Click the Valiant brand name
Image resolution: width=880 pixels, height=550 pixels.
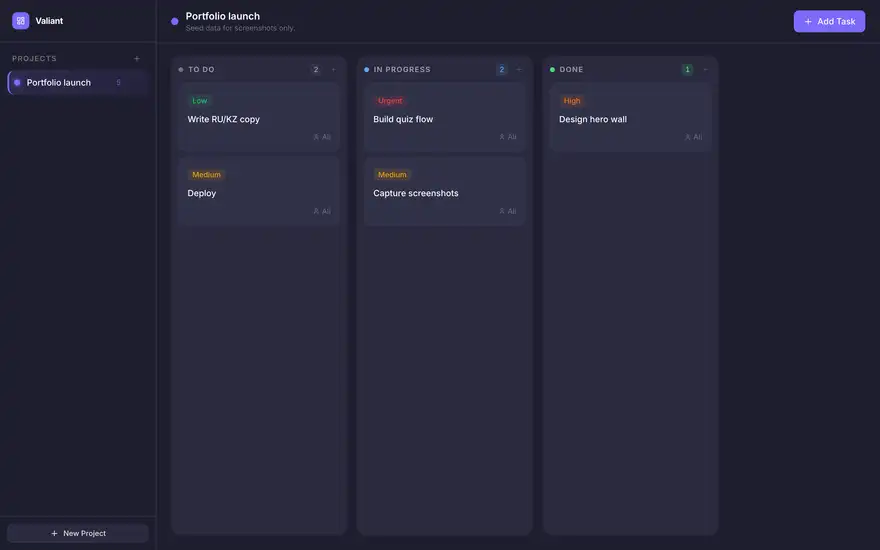[49, 21]
